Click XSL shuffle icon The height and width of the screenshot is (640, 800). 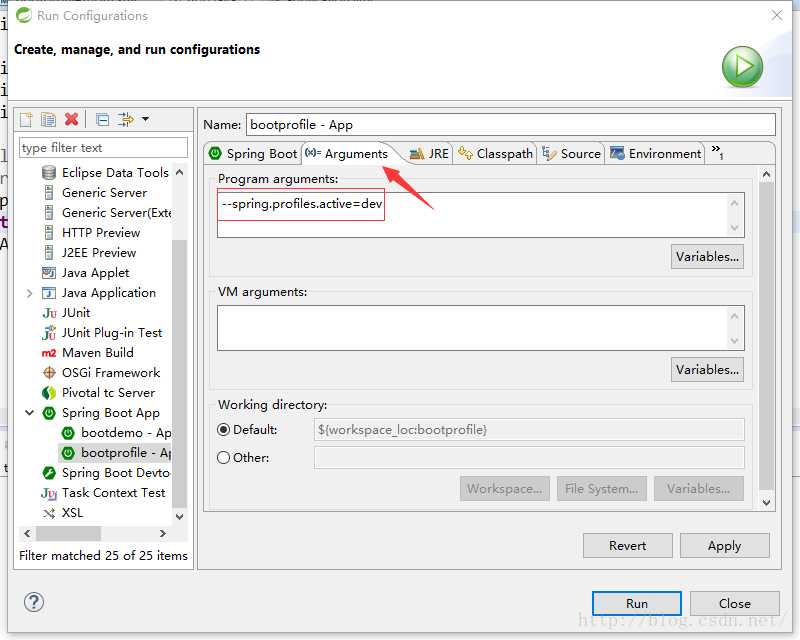pyautogui.click(x=49, y=513)
